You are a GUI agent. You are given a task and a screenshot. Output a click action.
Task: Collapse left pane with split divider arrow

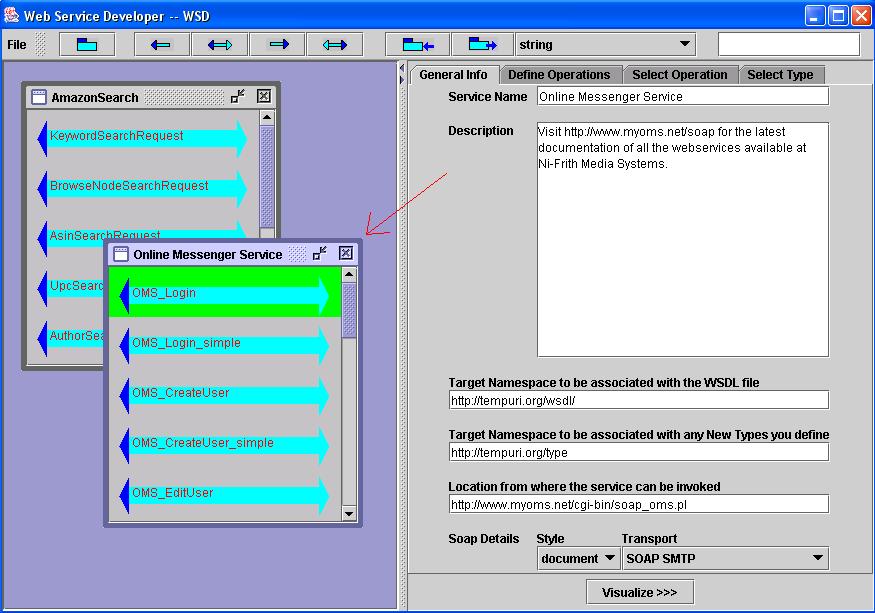click(402, 68)
